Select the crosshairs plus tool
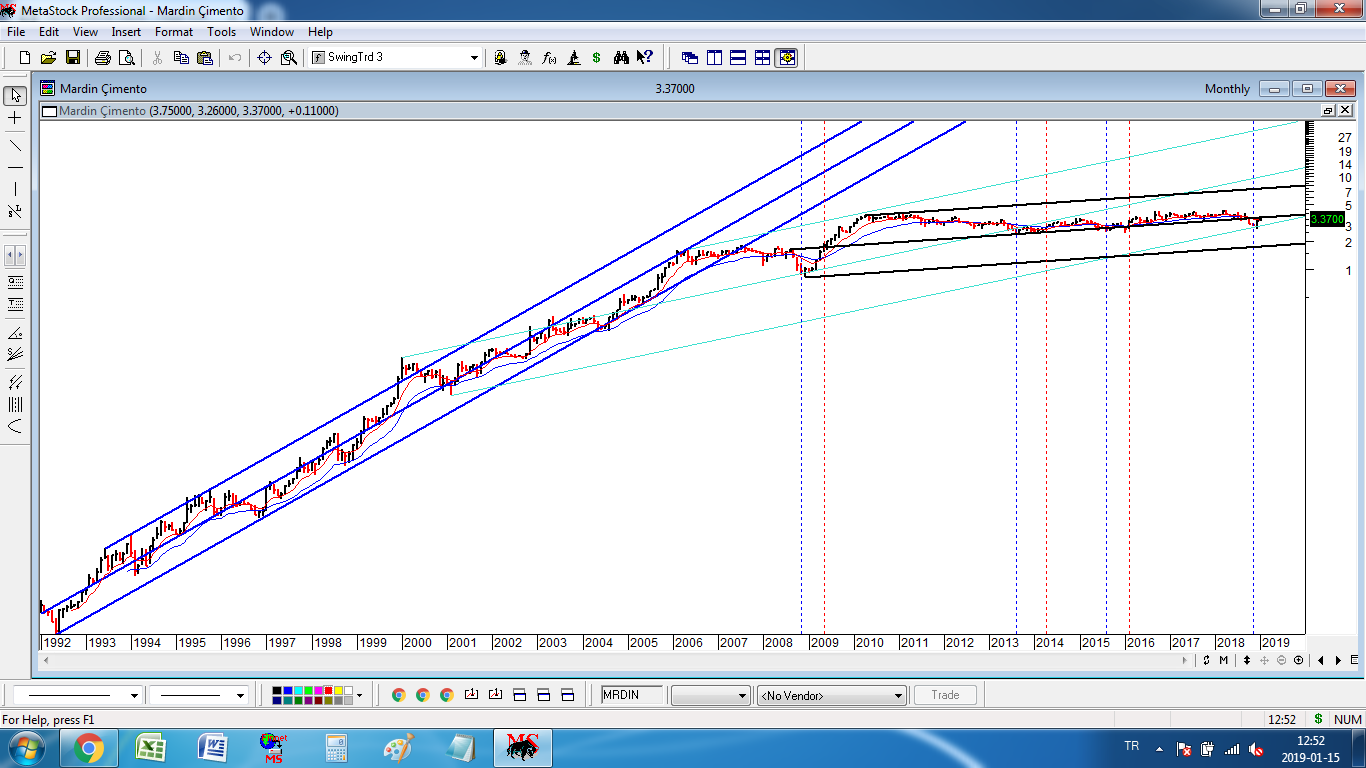Screen dimensions: 1366x768 (x=15, y=119)
